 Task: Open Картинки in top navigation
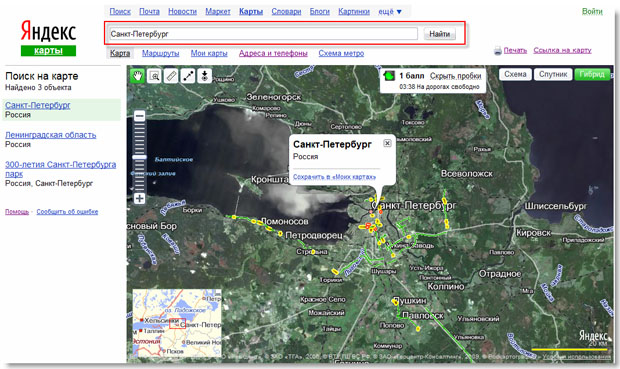click(x=354, y=11)
